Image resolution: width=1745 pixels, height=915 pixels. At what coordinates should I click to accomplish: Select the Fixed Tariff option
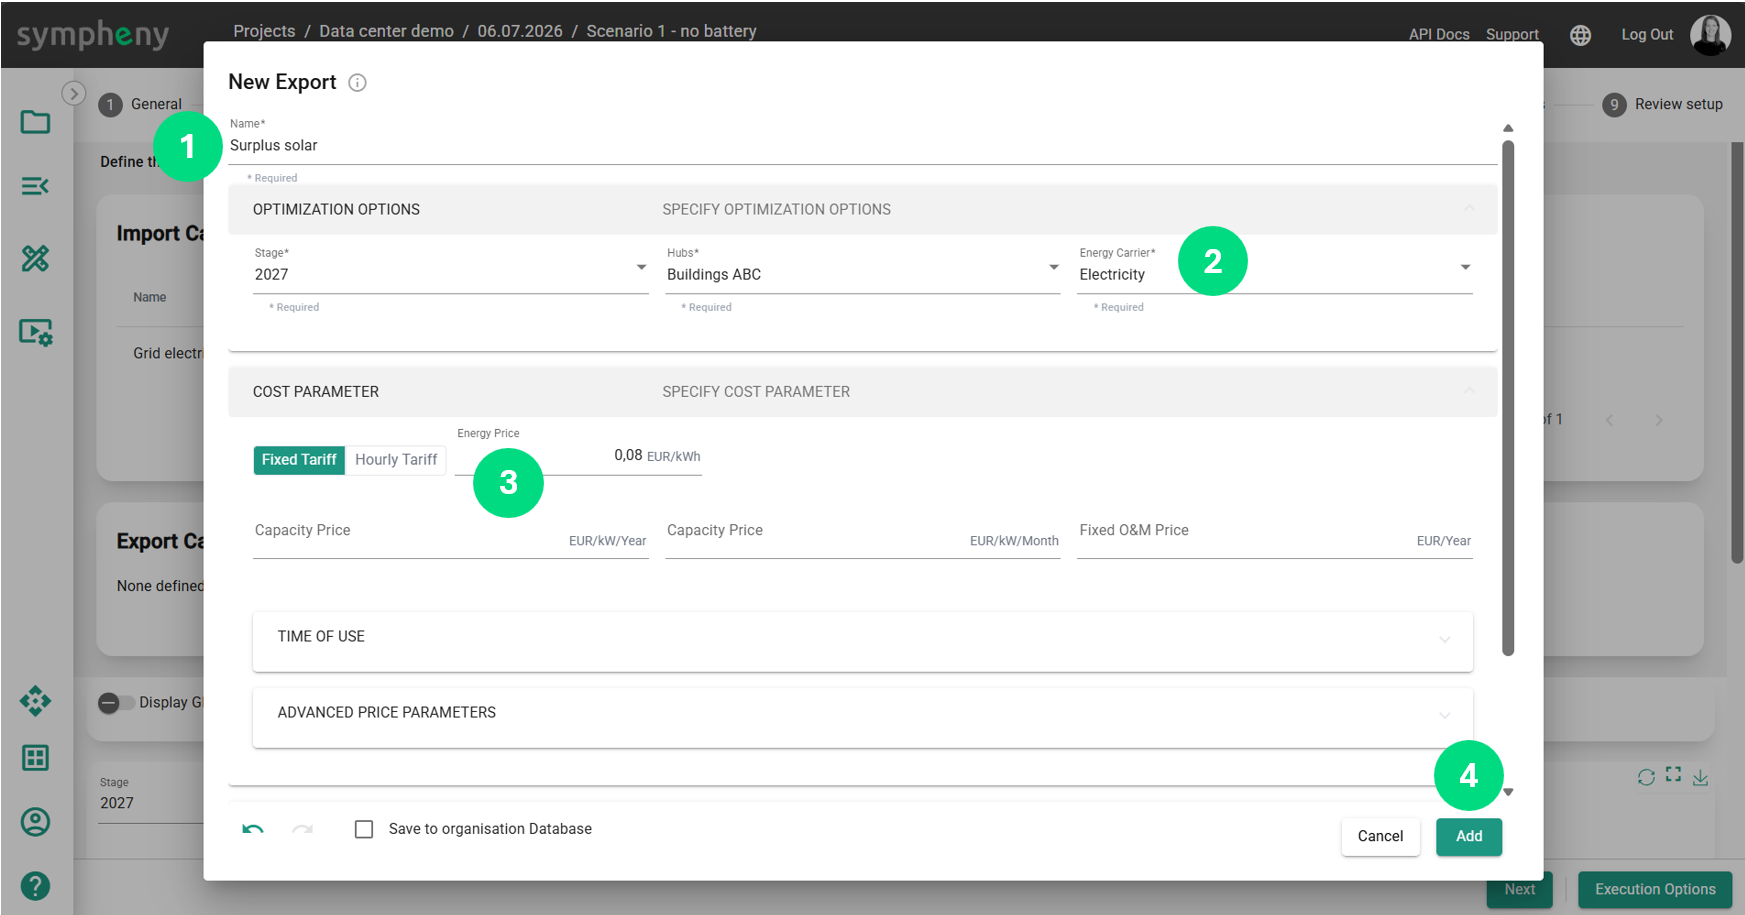[299, 460]
